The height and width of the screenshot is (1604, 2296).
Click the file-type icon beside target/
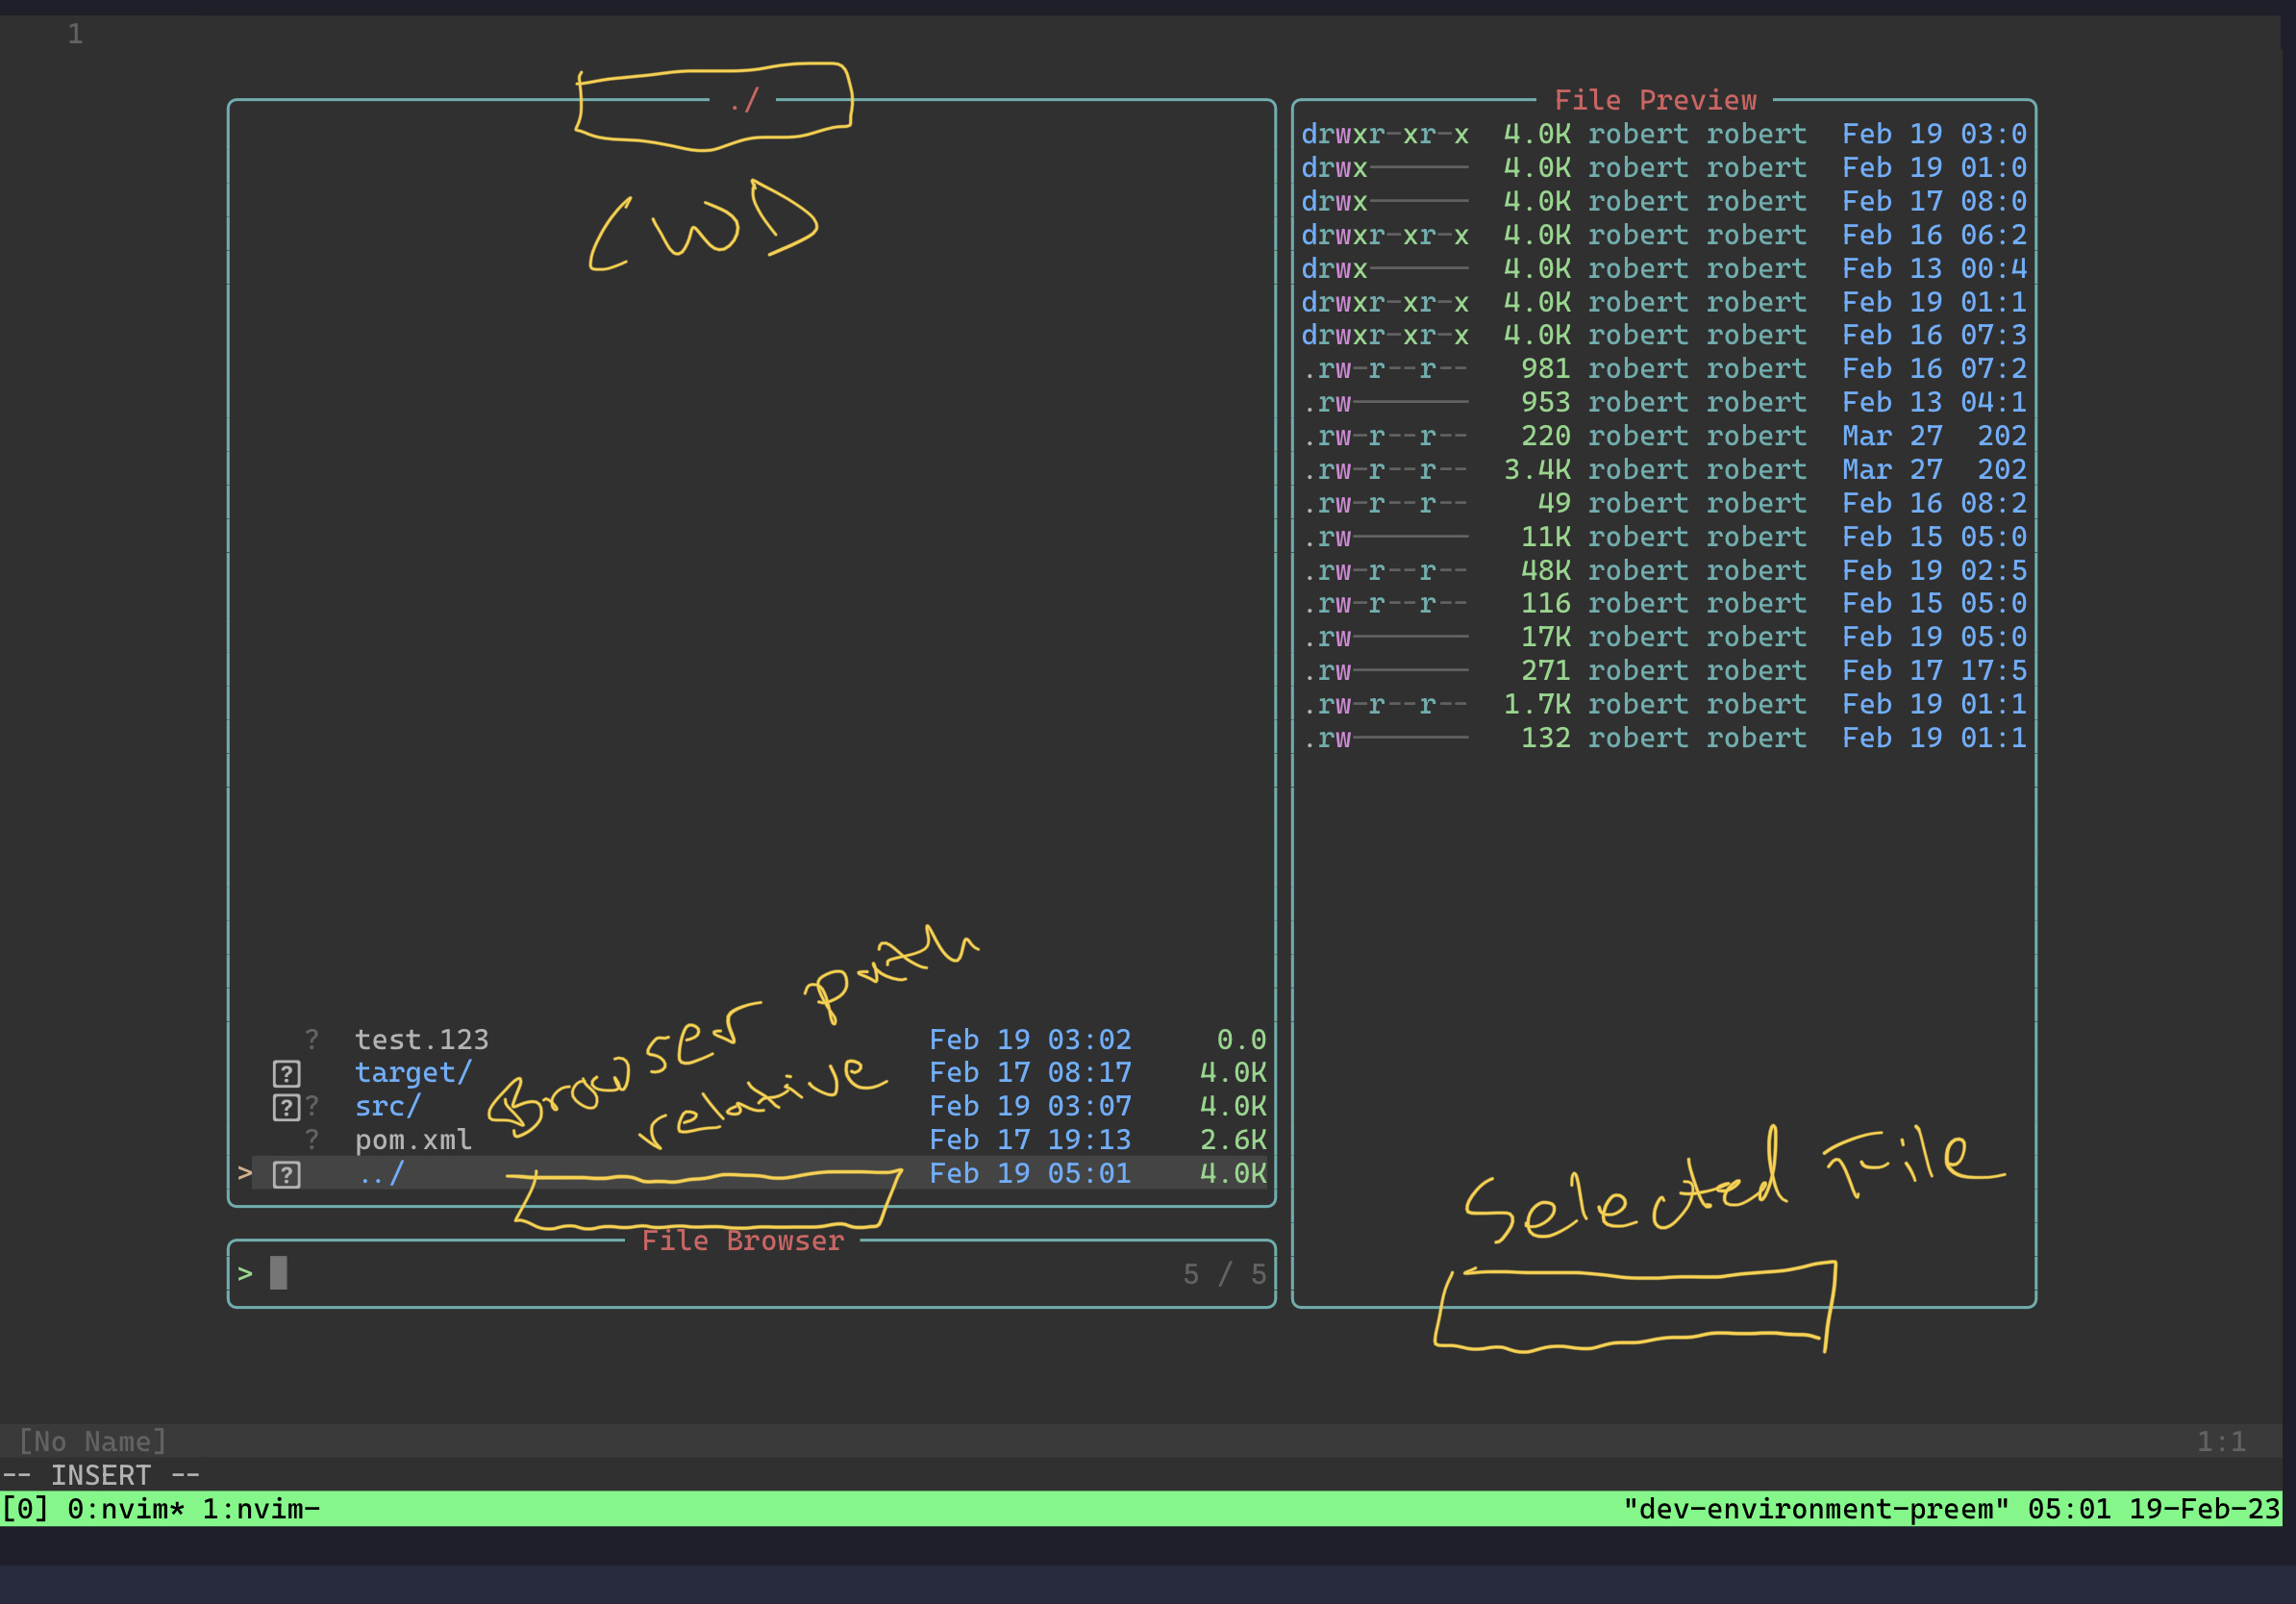286,1072
